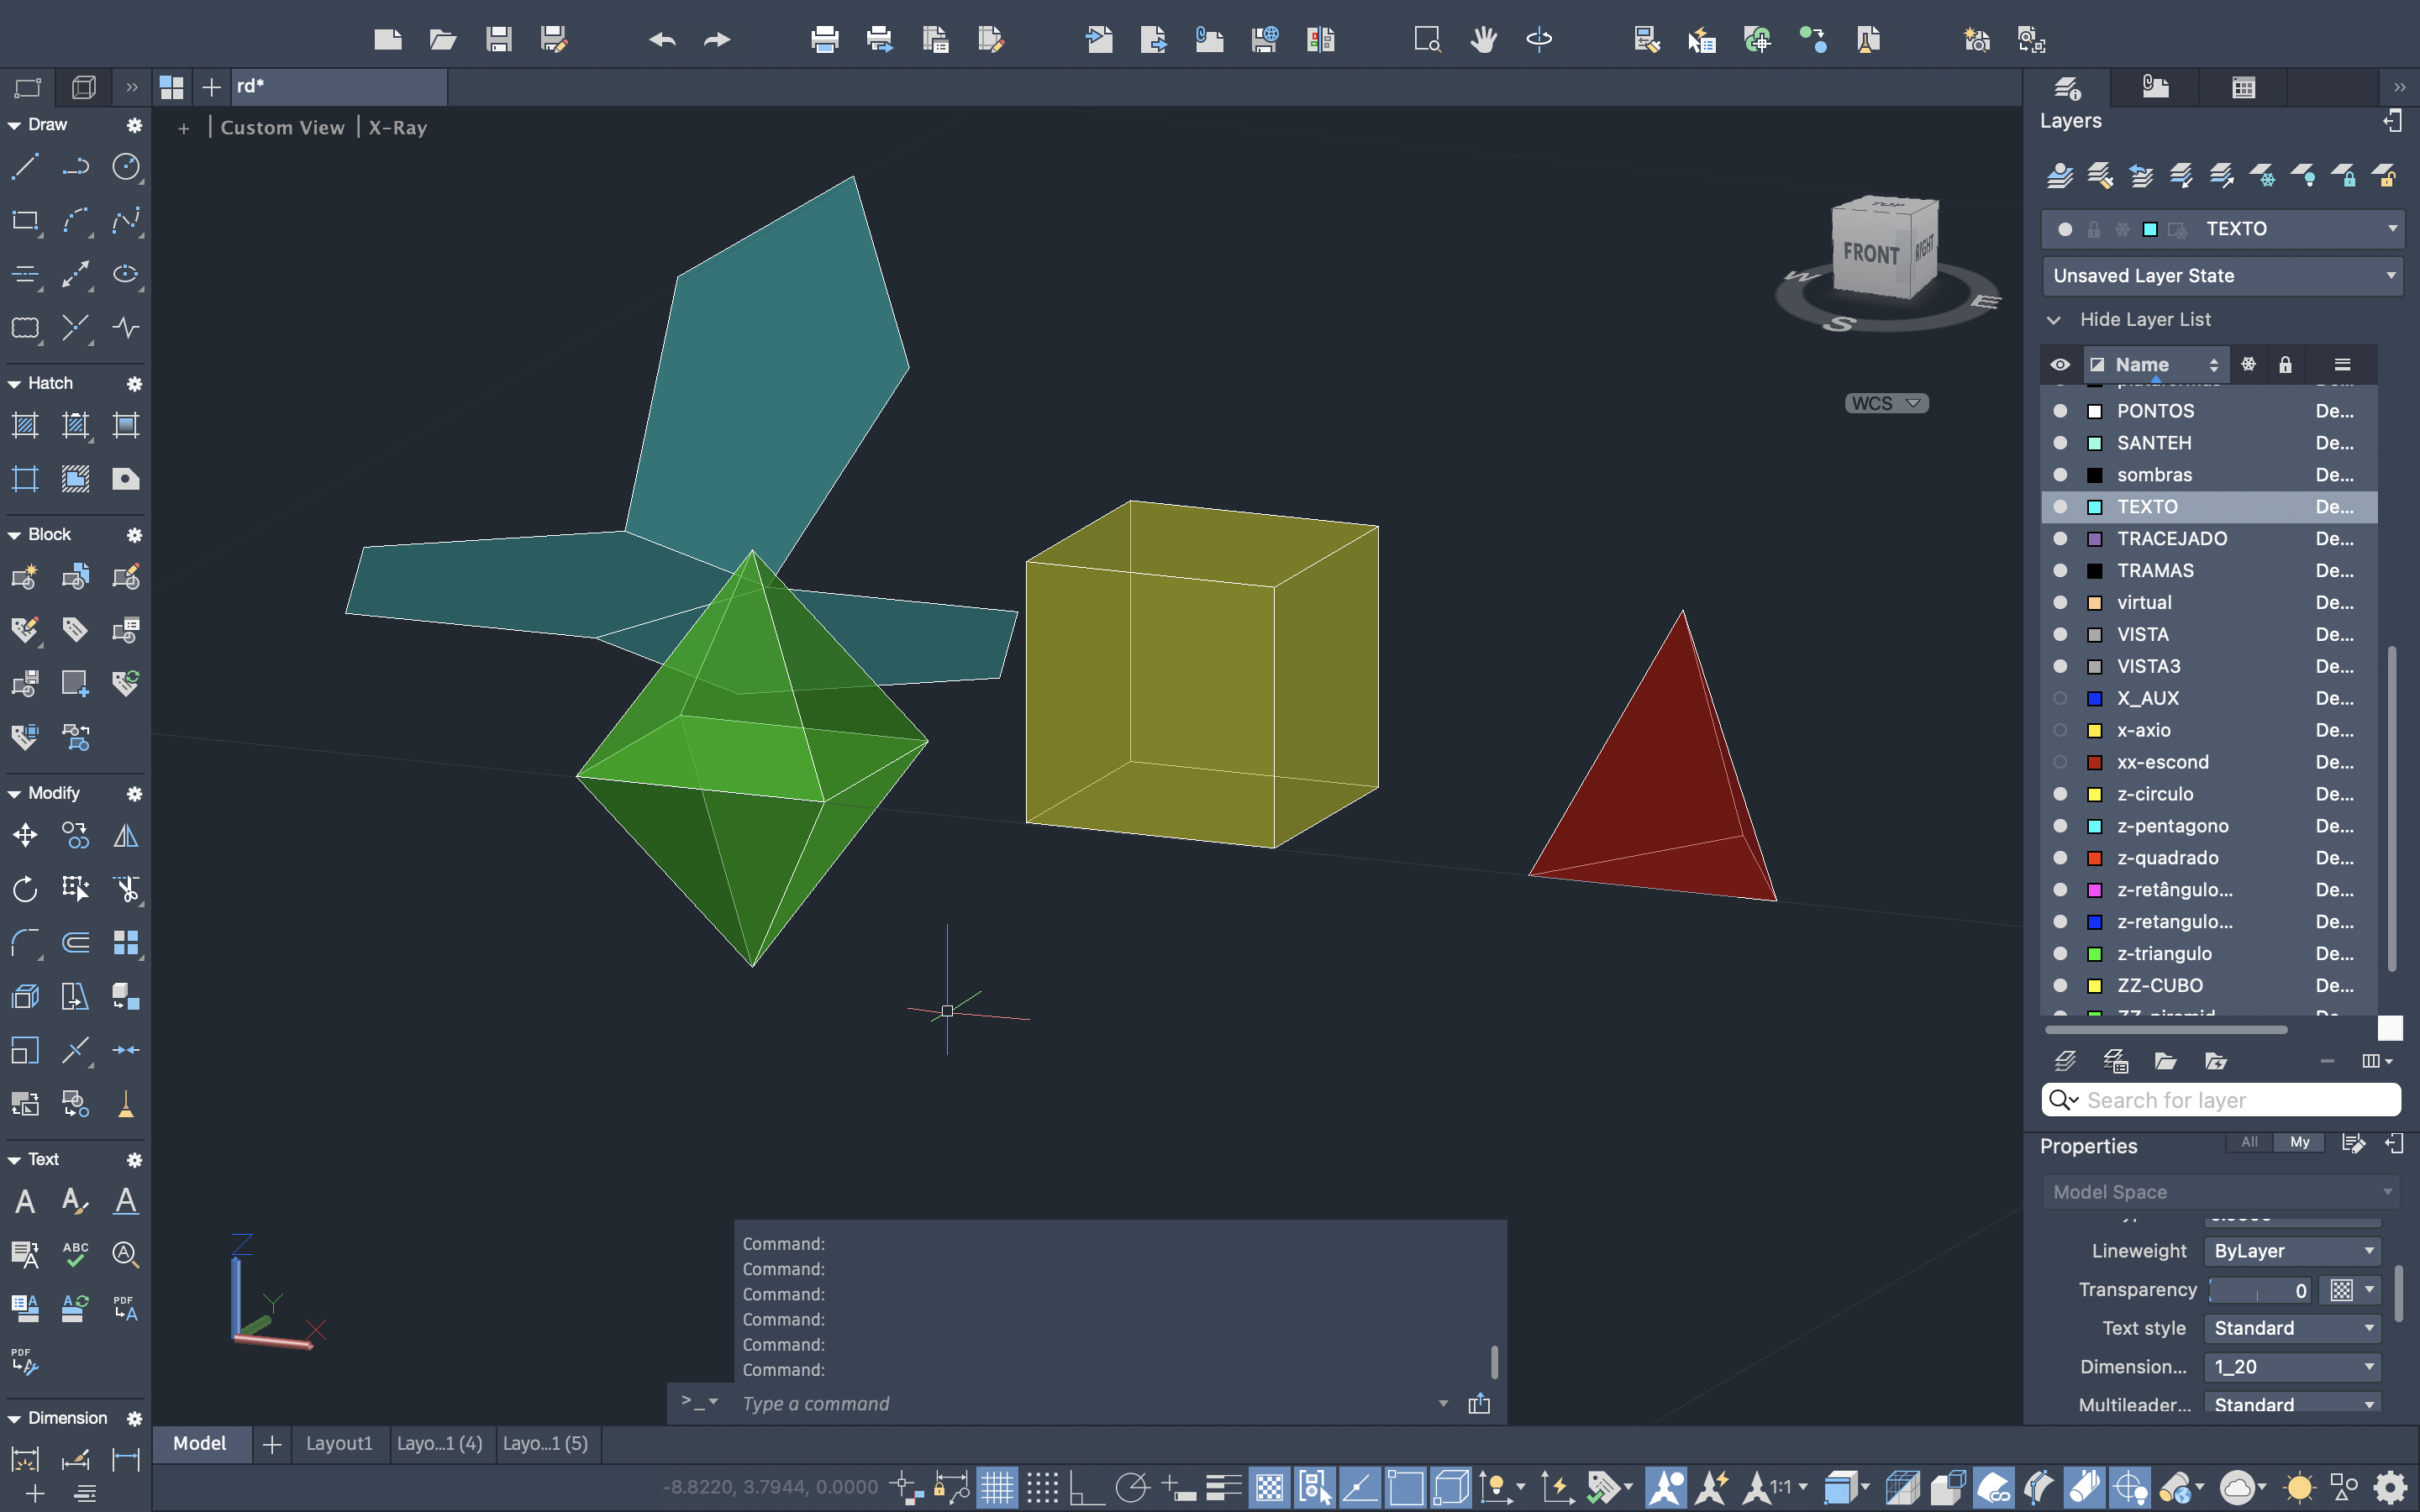This screenshot has width=2420, height=1512.
Task: Click the z-quadrado layer color swatch
Action: [x=2094, y=858]
